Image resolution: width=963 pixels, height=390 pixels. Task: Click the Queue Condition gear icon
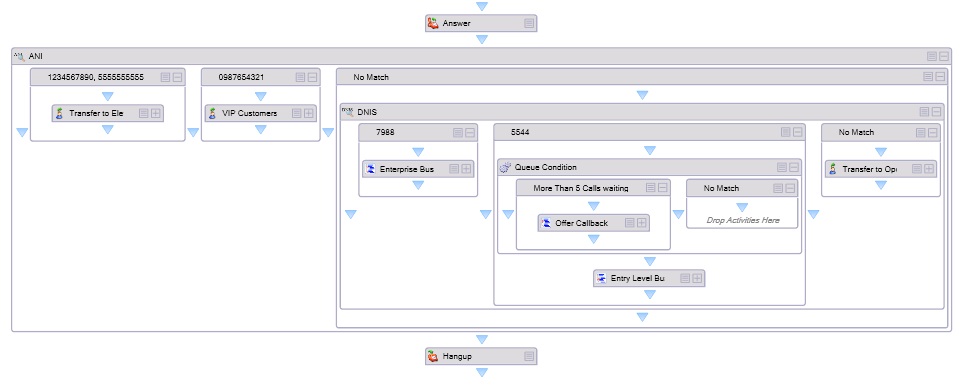pyautogui.click(x=505, y=167)
